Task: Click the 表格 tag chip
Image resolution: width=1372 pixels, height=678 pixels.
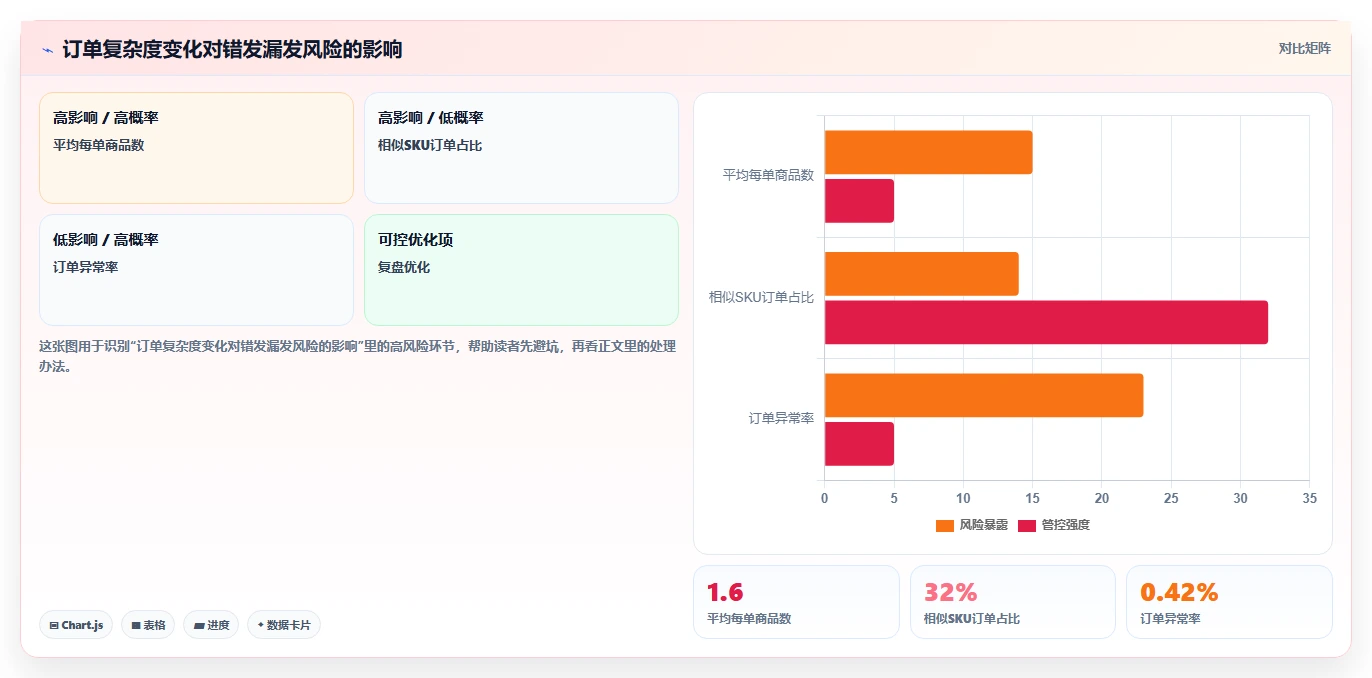Action: pos(148,625)
